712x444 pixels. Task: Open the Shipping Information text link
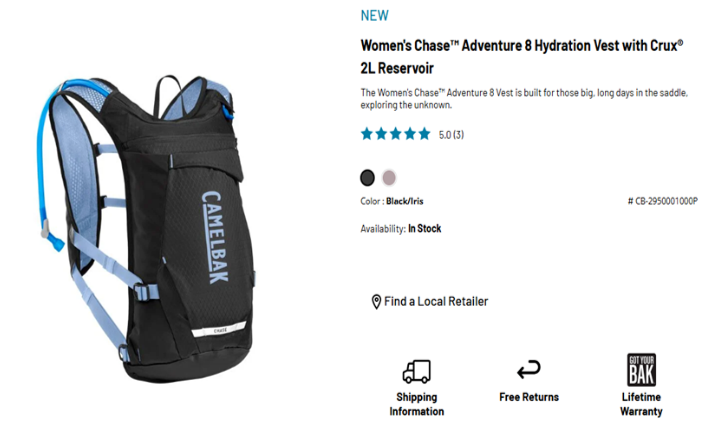click(416, 404)
